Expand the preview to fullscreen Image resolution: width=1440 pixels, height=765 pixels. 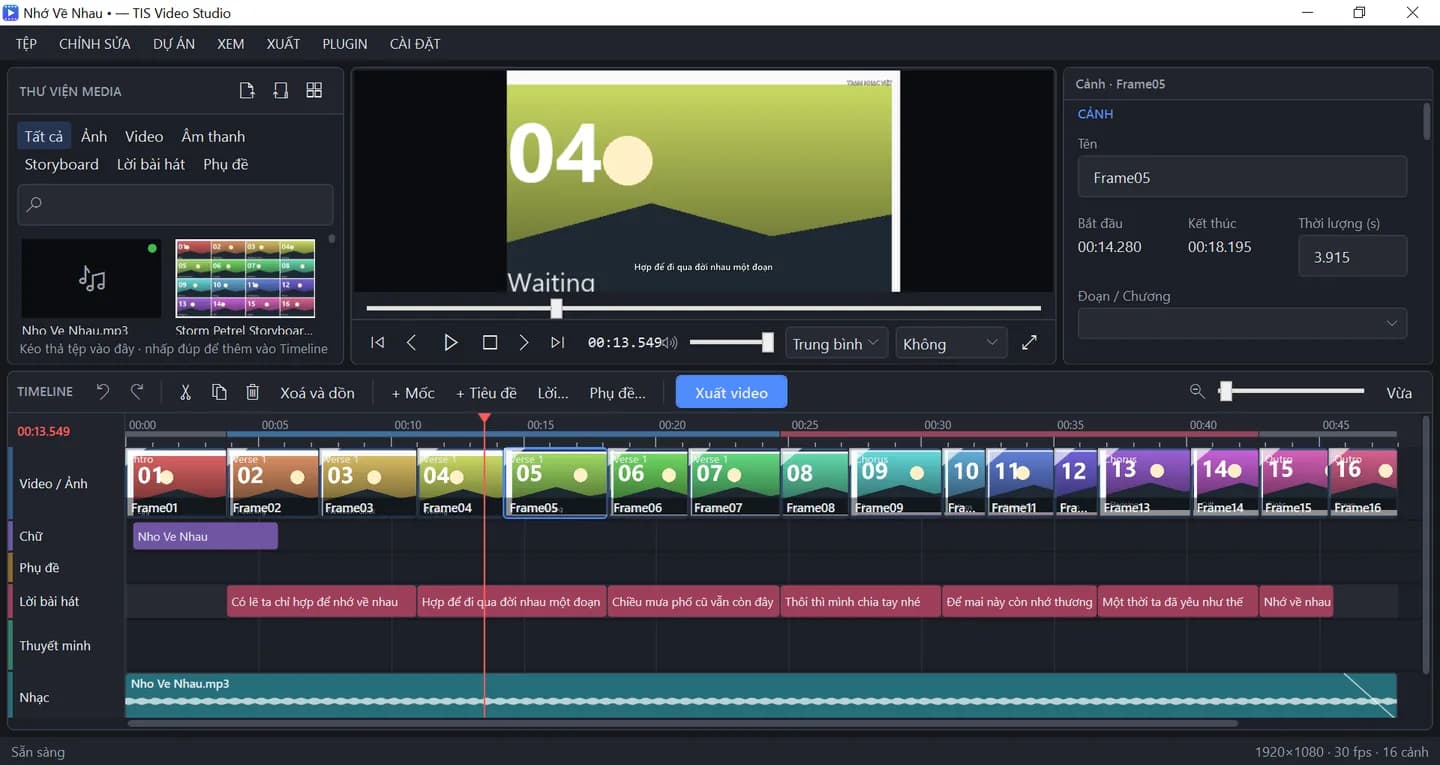(1030, 343)
